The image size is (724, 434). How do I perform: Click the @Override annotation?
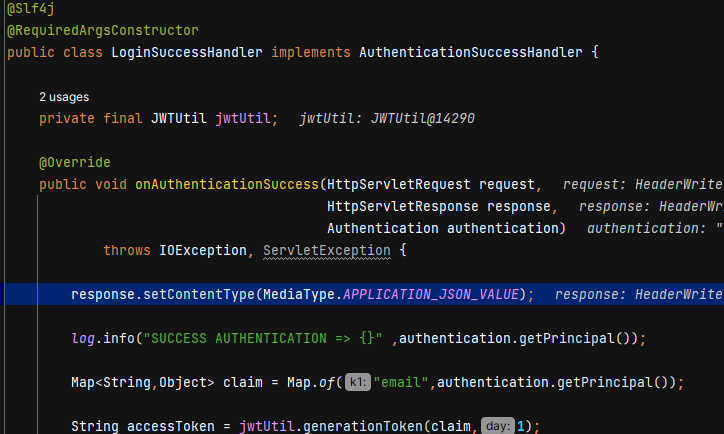click(x=75, y=163)
